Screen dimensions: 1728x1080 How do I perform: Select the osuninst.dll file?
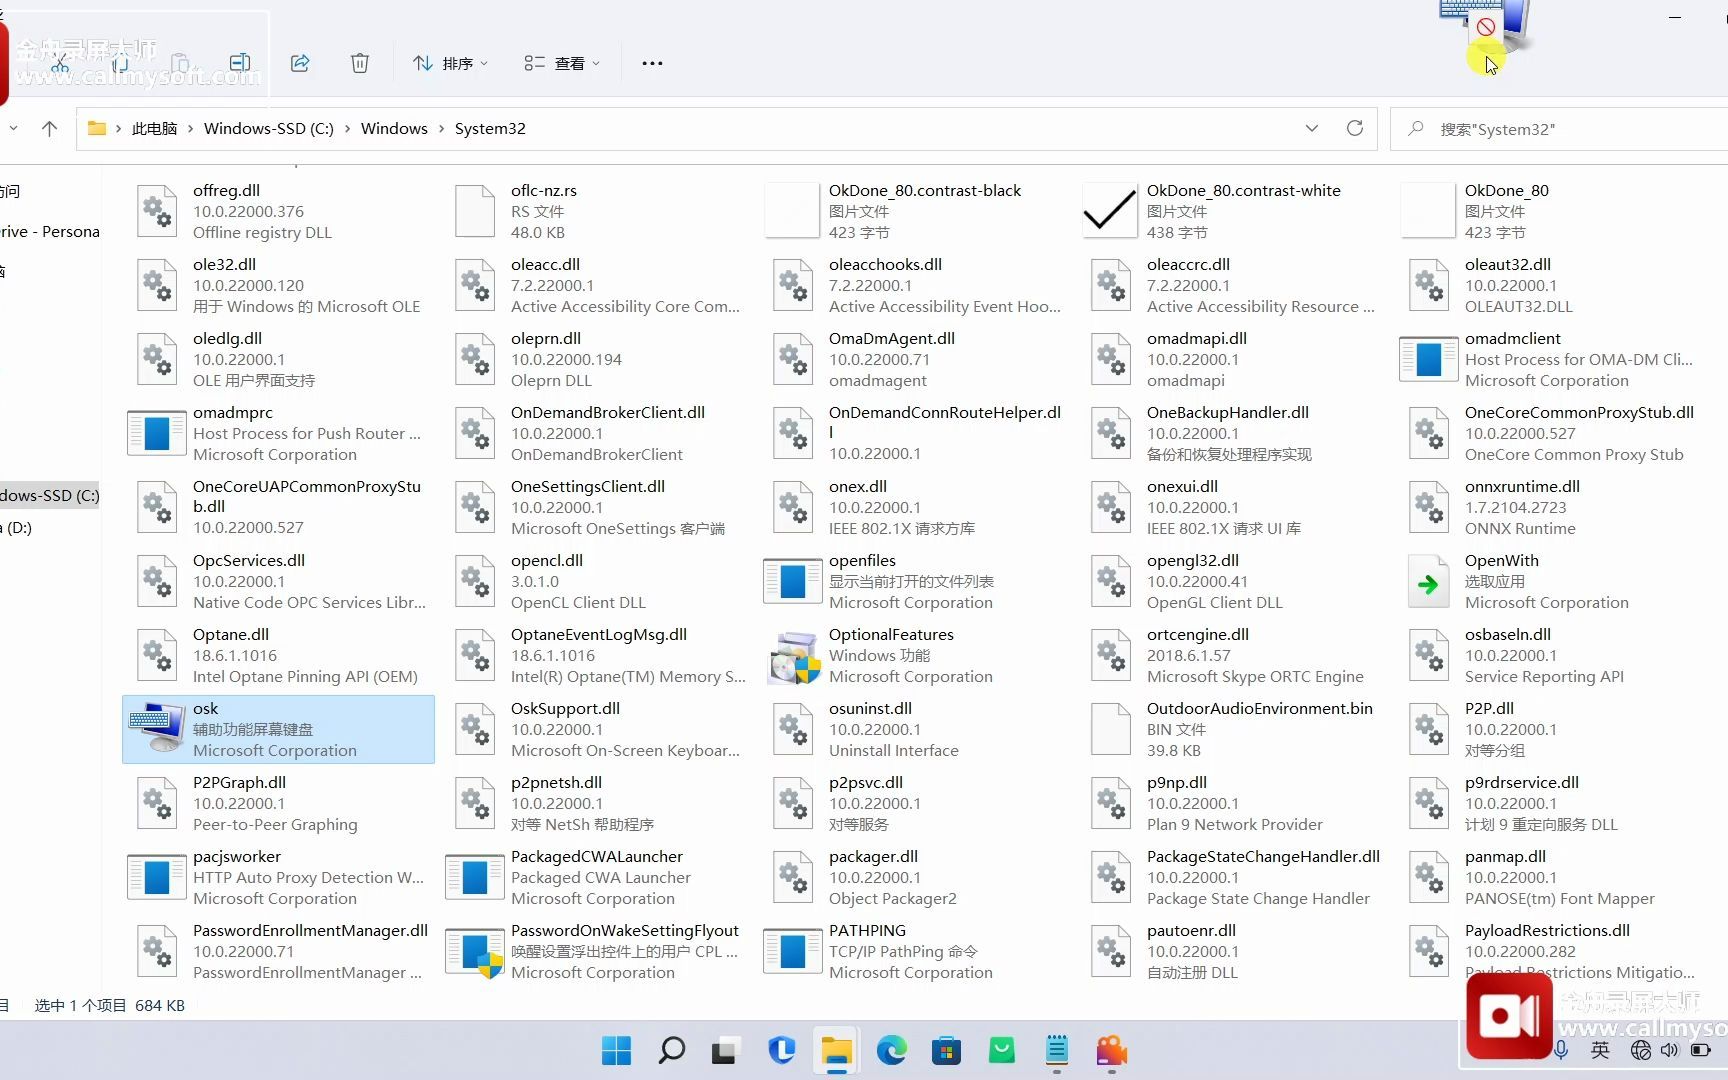[914, 729]
